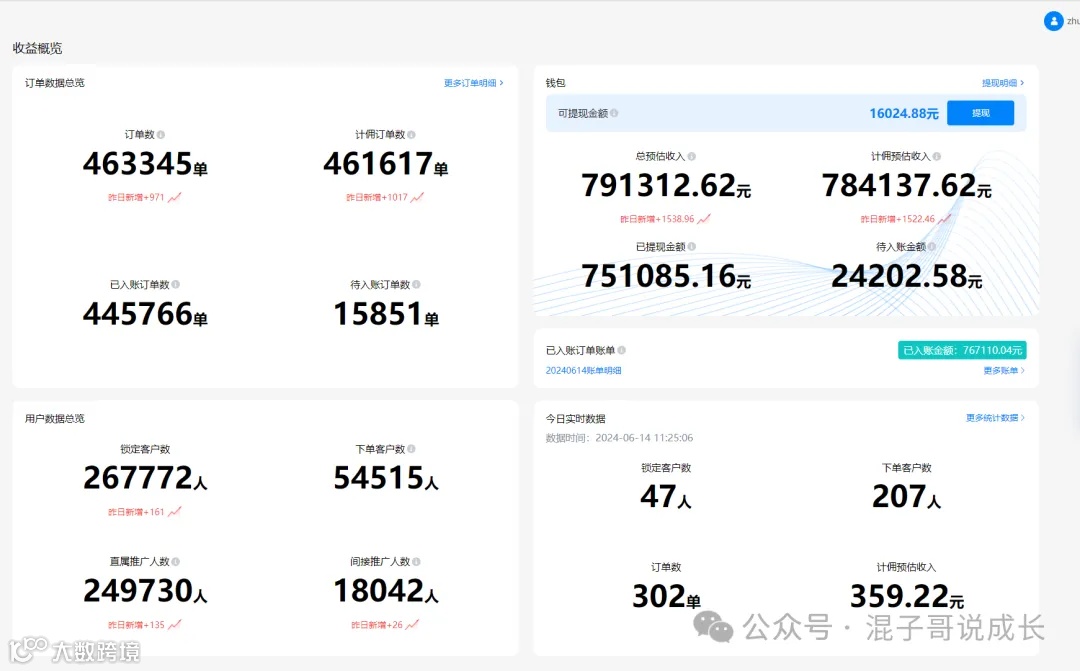Screen dimensions: 1080x671
Task: Click info icon beside 间接推广人数
Action: pyautogui.click(x=416, y=561)
